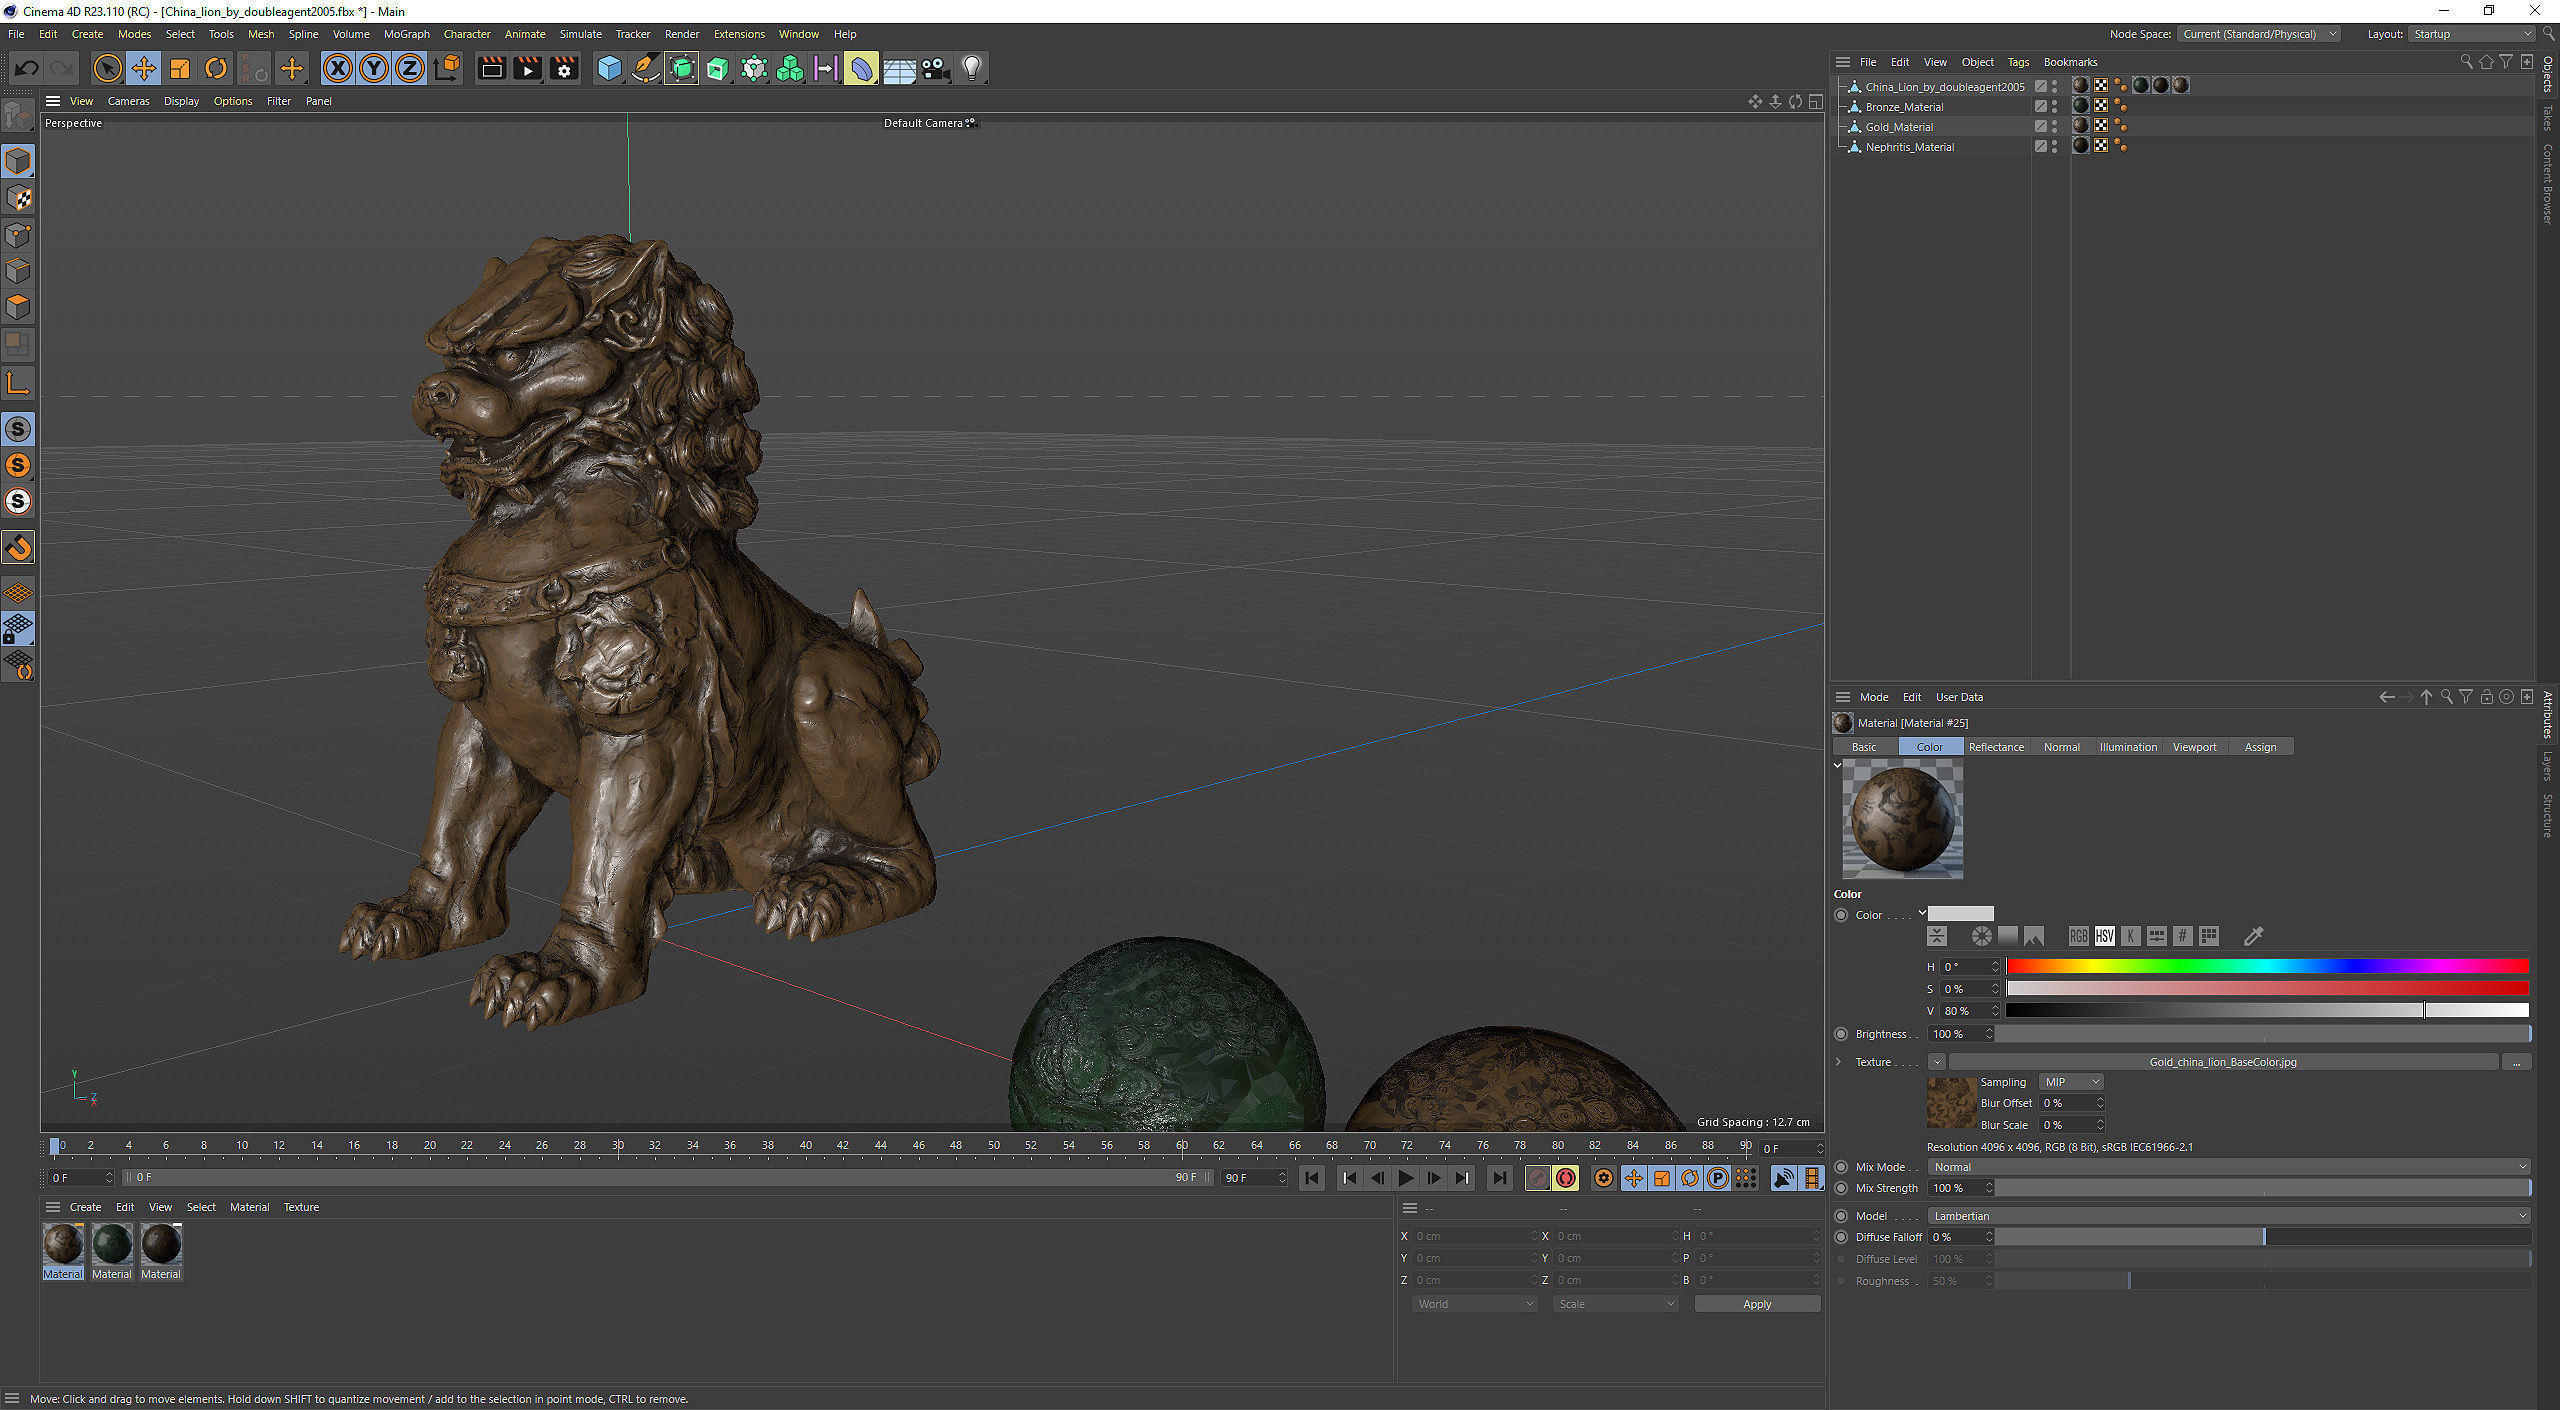Expand the Texture disclosure arrow
Screen dimensions: 2560x1410
1839,1062
